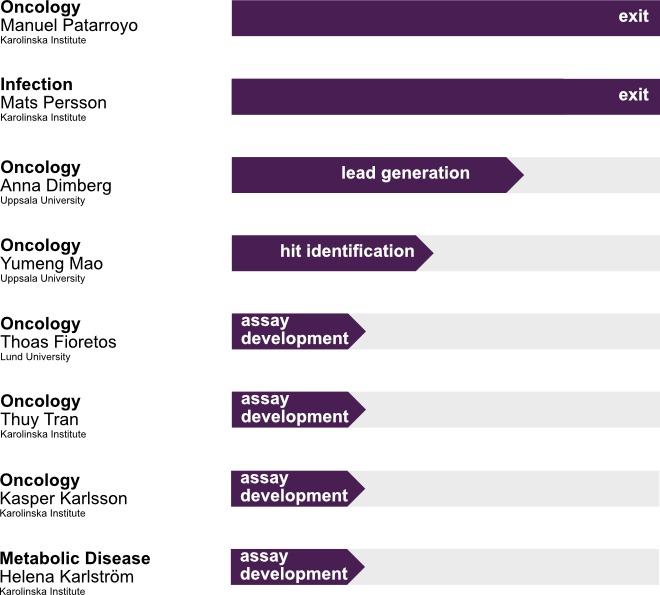
Task: Click the name Manuel Patarroyo
Action: point(69,25)
